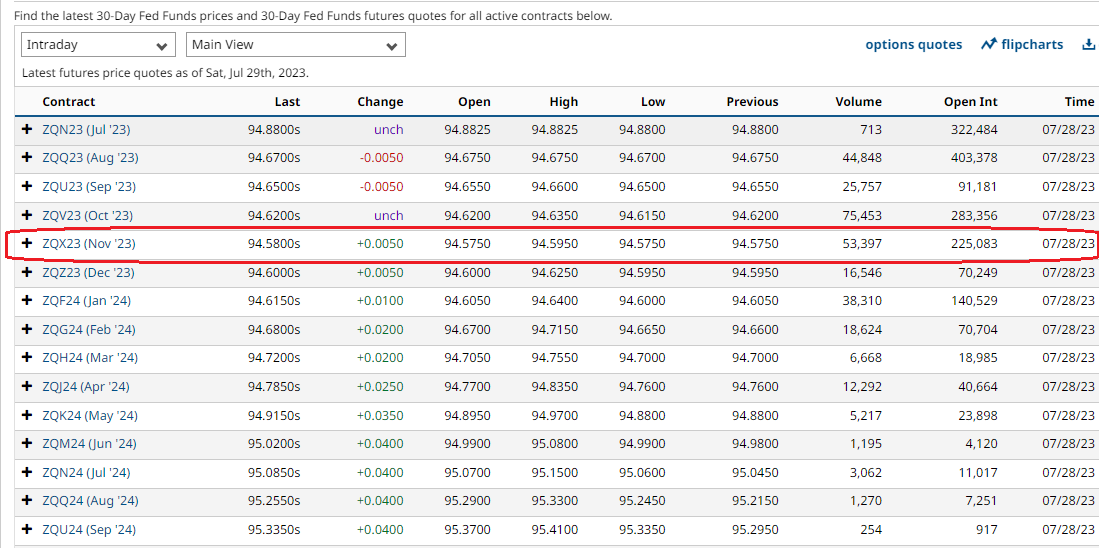Screen dimensions: 1099x548
Task: Sort table by Volume column header
Action: click(858, 102)
